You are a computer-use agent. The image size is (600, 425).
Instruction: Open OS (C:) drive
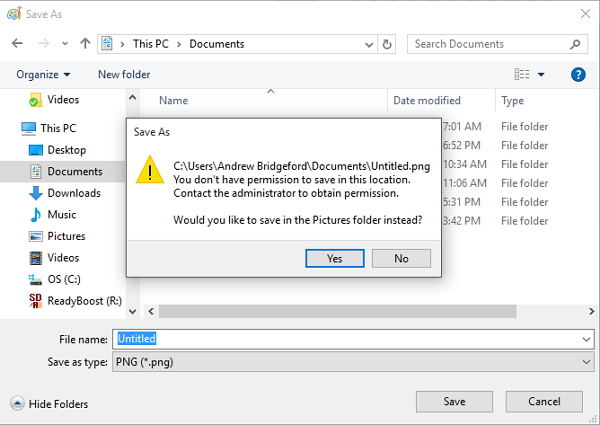click(54, 279)
